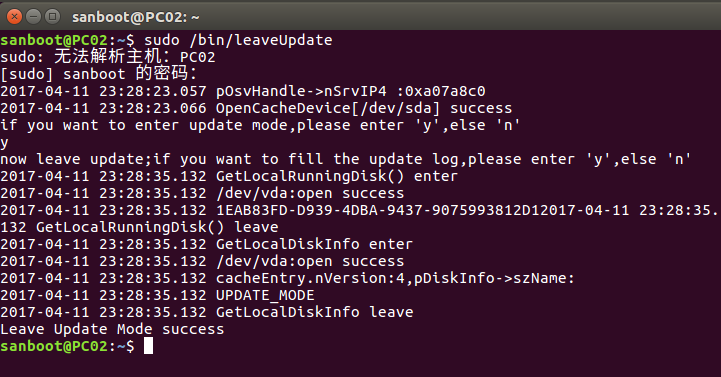Click the single 'y' response line
721x377 pixels.
click(4, 142)
